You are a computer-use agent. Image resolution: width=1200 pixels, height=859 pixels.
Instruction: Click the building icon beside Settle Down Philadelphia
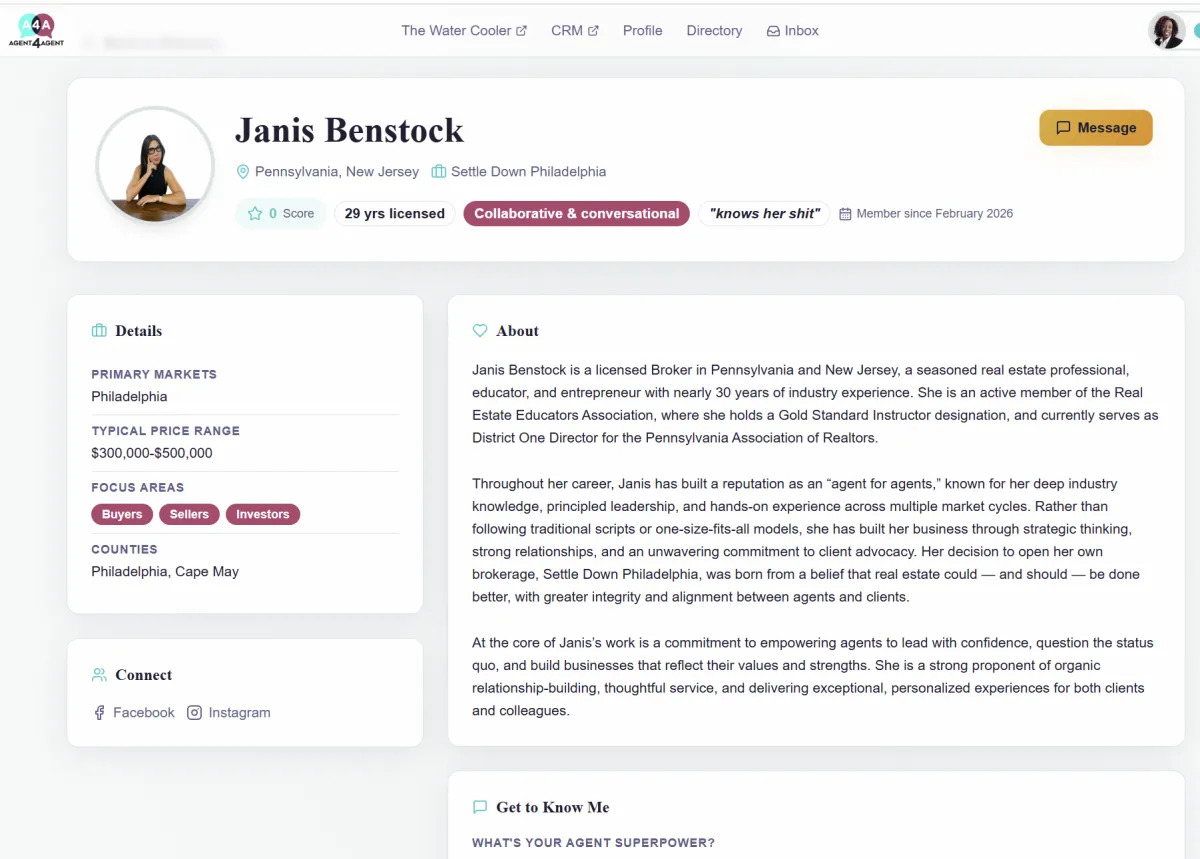(438, 171)
